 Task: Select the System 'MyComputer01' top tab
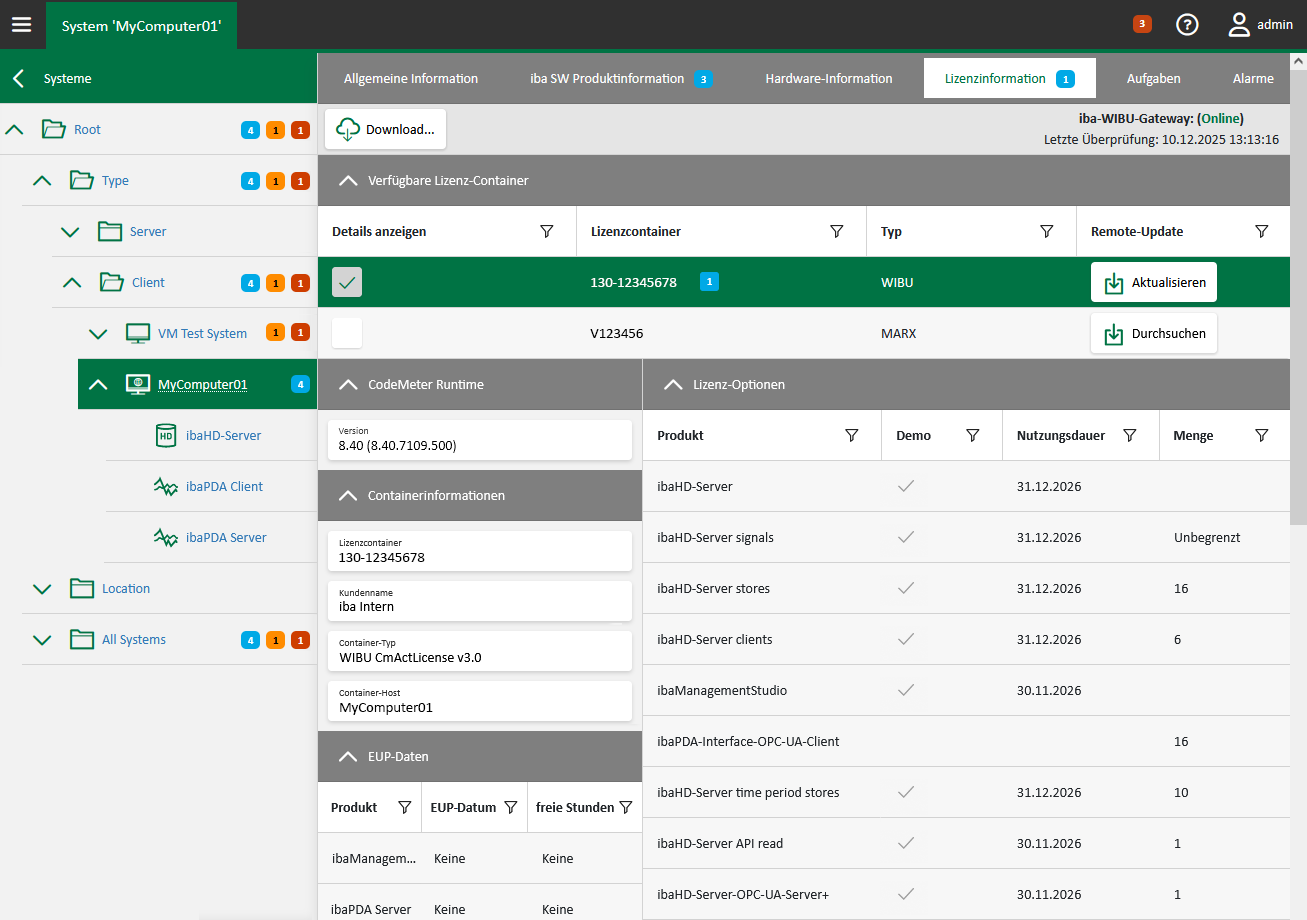click(x=141, y=26)
